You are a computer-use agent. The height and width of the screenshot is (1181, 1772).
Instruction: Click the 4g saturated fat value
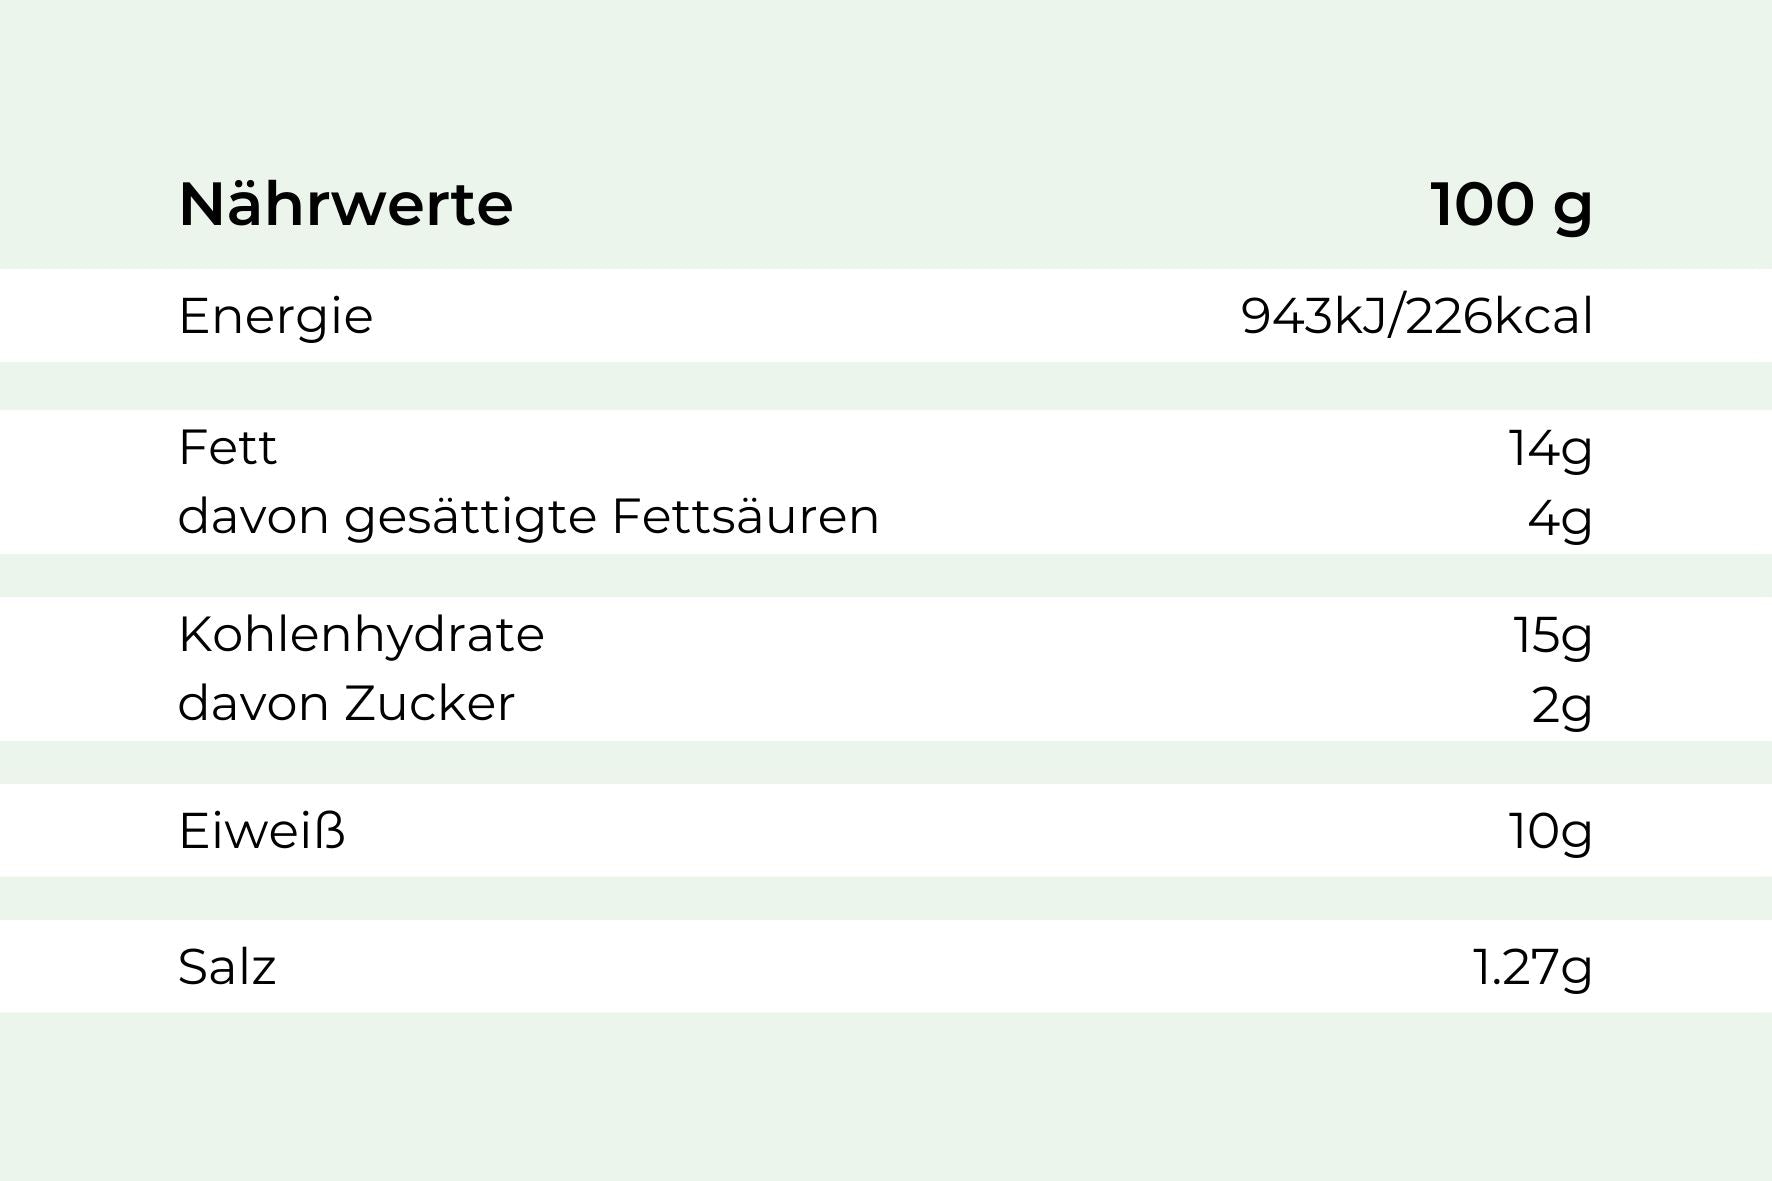pos(1560,518)
